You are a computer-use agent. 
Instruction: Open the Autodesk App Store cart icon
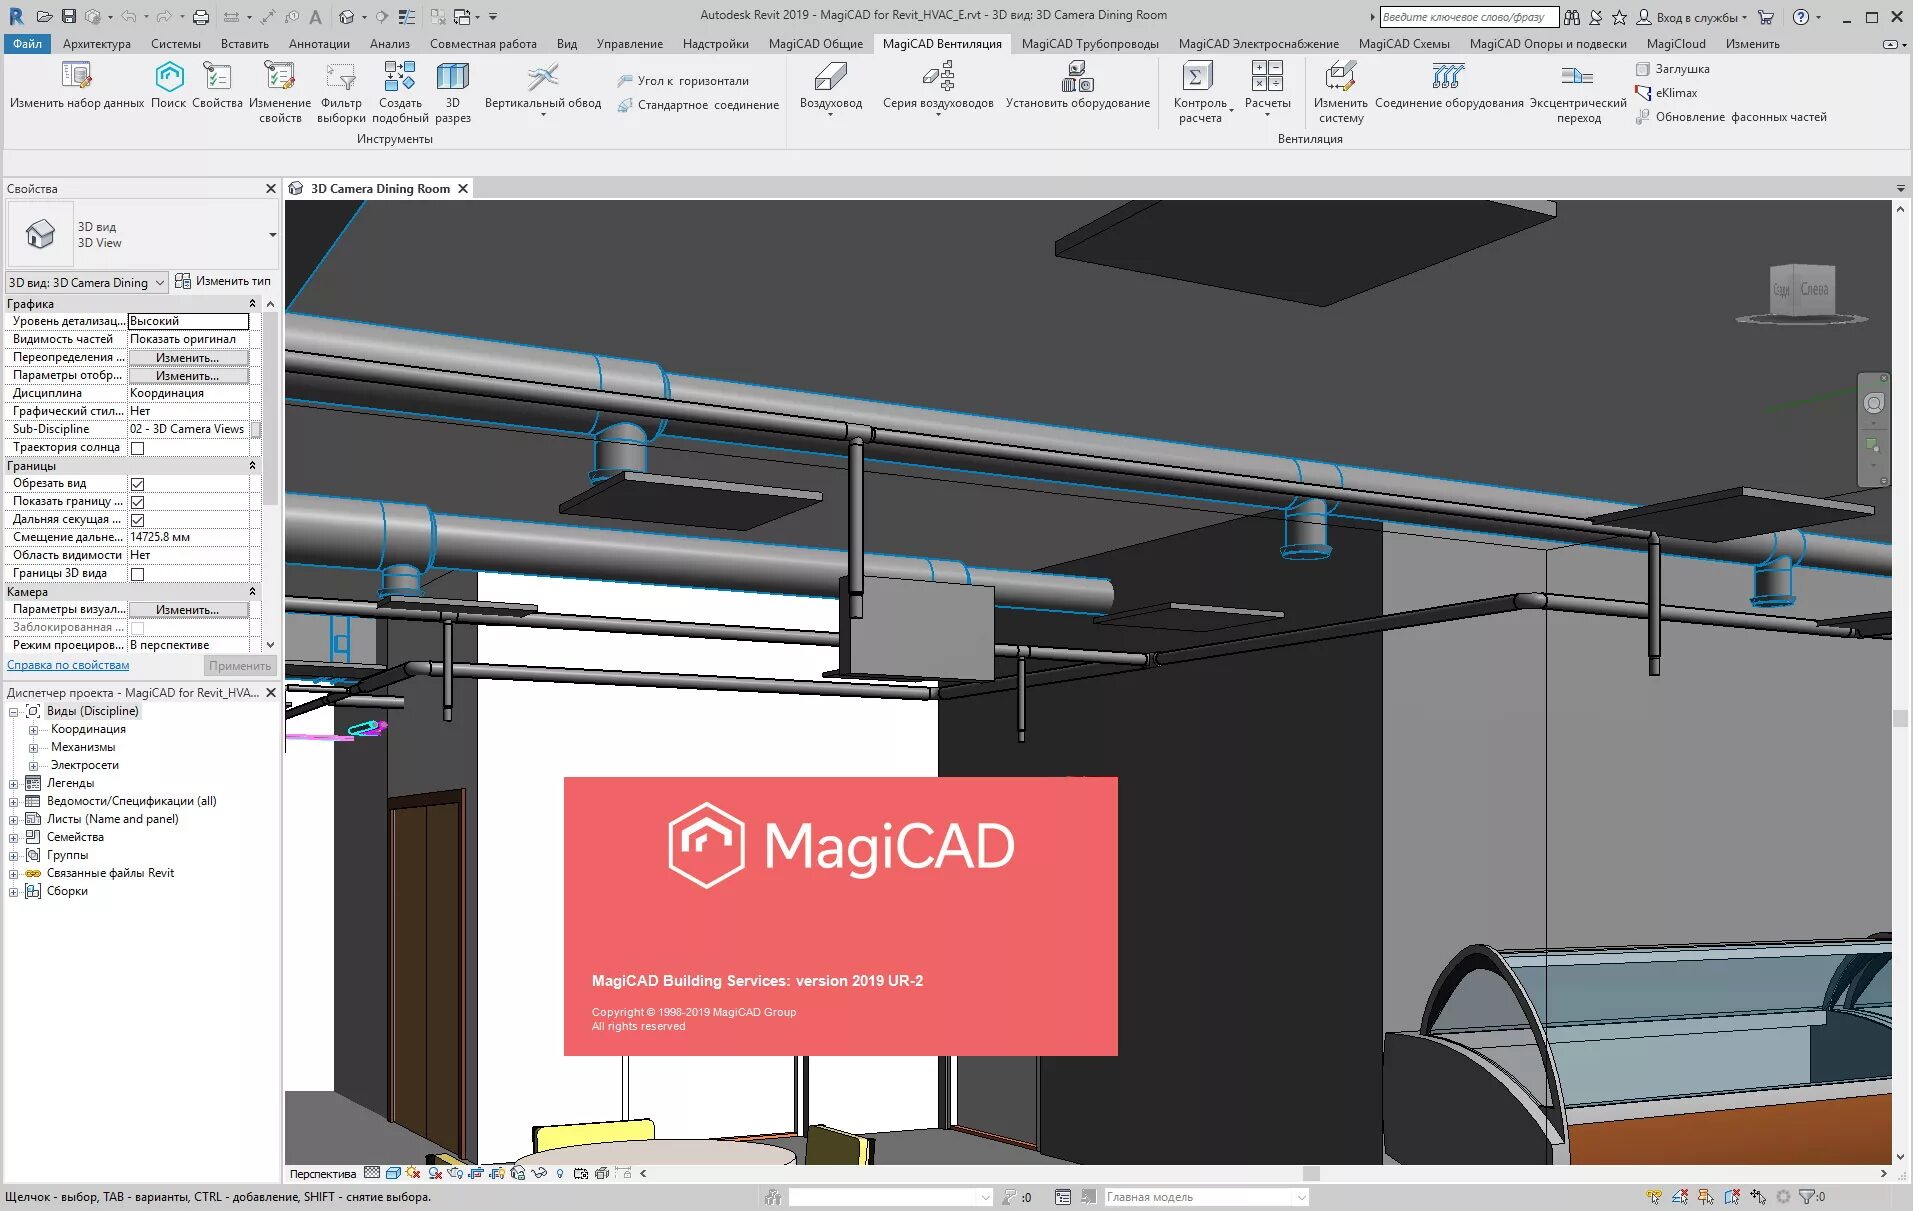pos(1766,17)
